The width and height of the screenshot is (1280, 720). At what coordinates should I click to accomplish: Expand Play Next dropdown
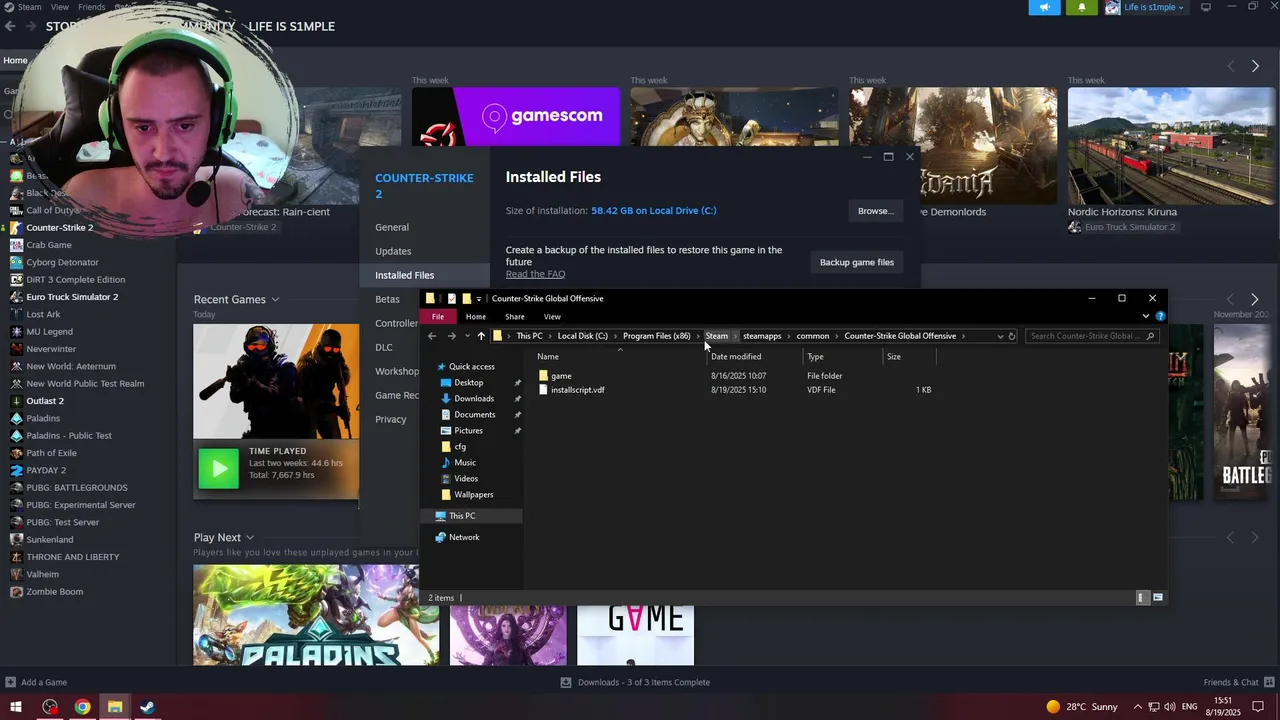pos(250,538)
